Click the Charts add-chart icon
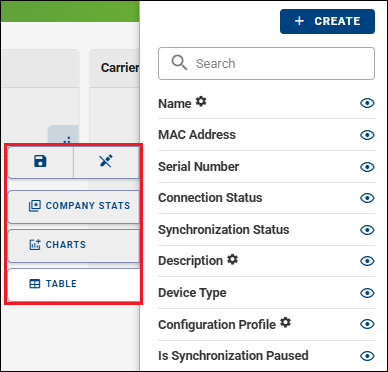The height and width of the screenshot is (372, 388). click(x=35, y=245)
